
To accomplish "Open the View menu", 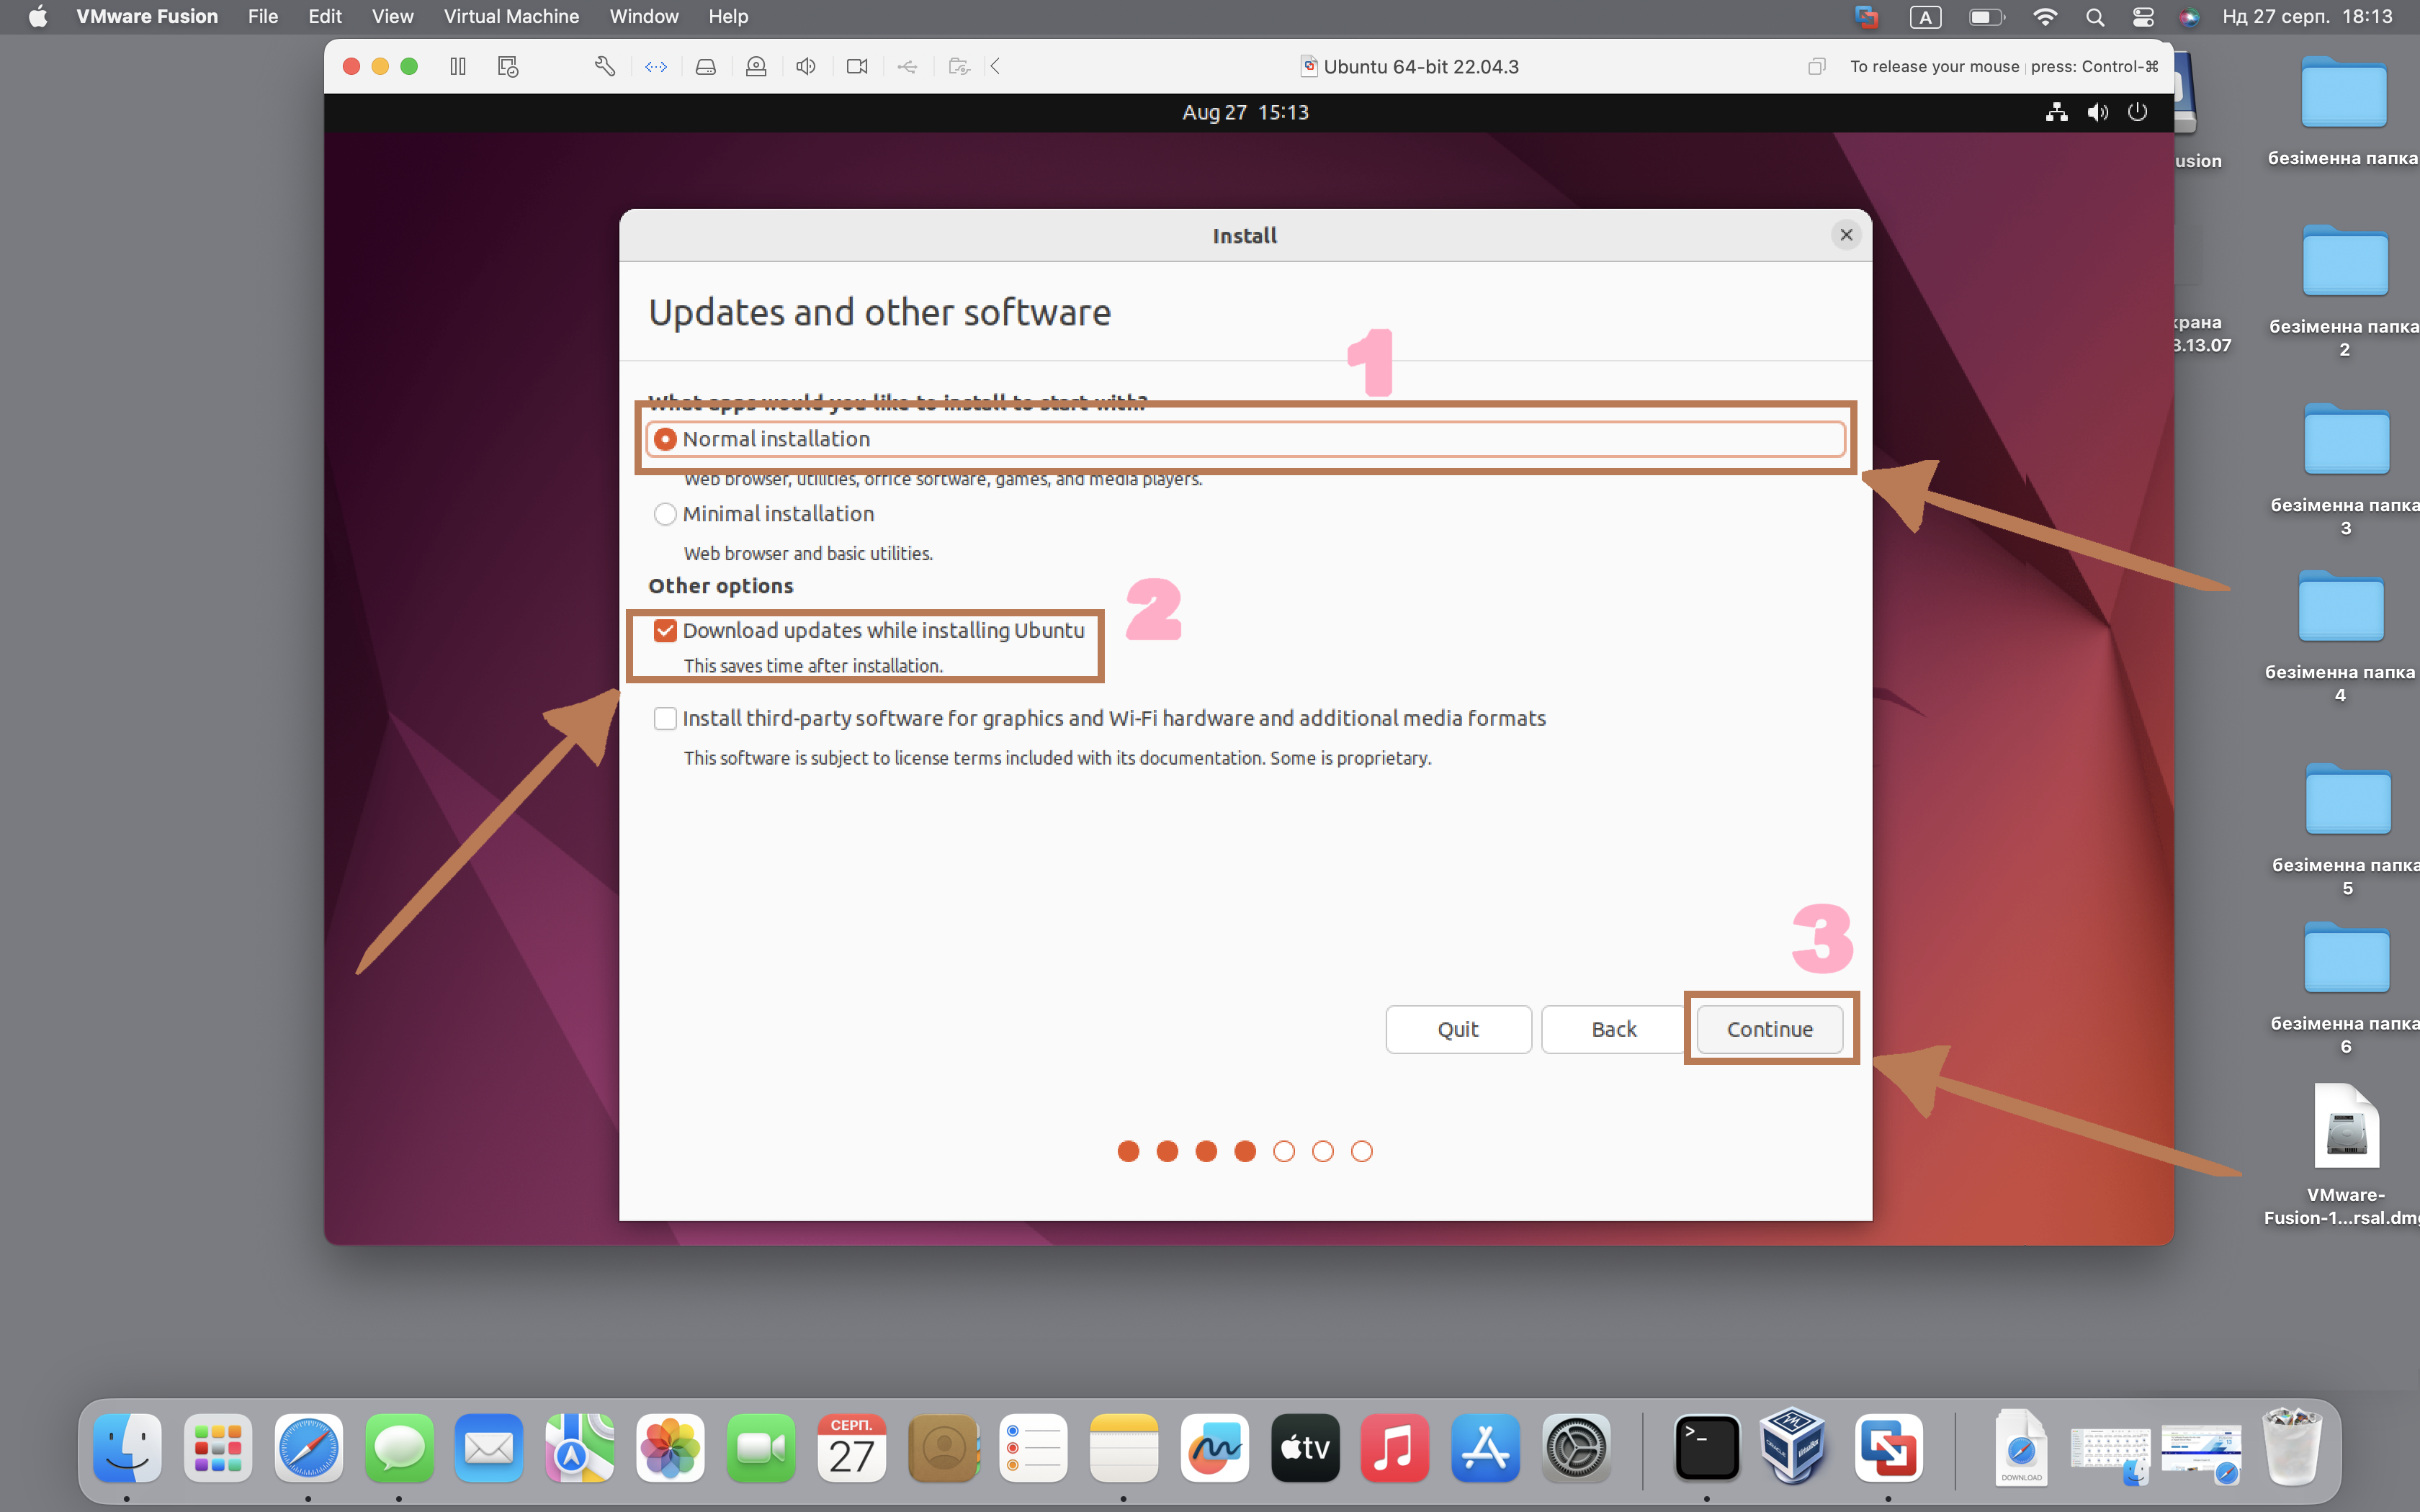I will tap(393, 17).
